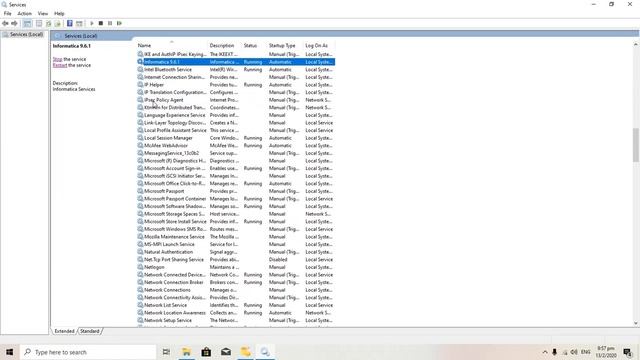Click the scroll-up arrow of services list
Image resolution: width=640 pixels, height=360 pixels.
pyautogui.click(x=636, y=44)
